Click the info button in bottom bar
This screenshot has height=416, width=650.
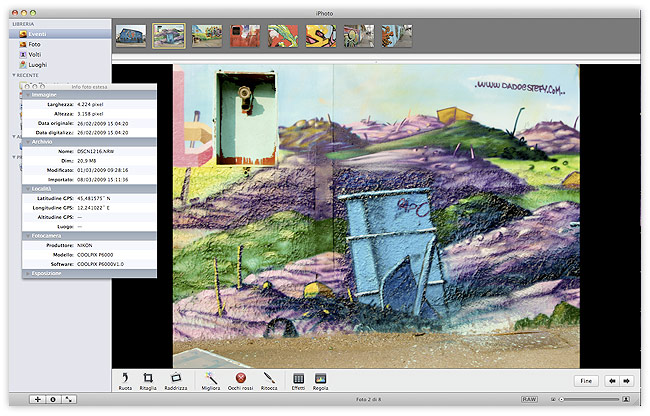pyautogui.click(x=53, y=399)
